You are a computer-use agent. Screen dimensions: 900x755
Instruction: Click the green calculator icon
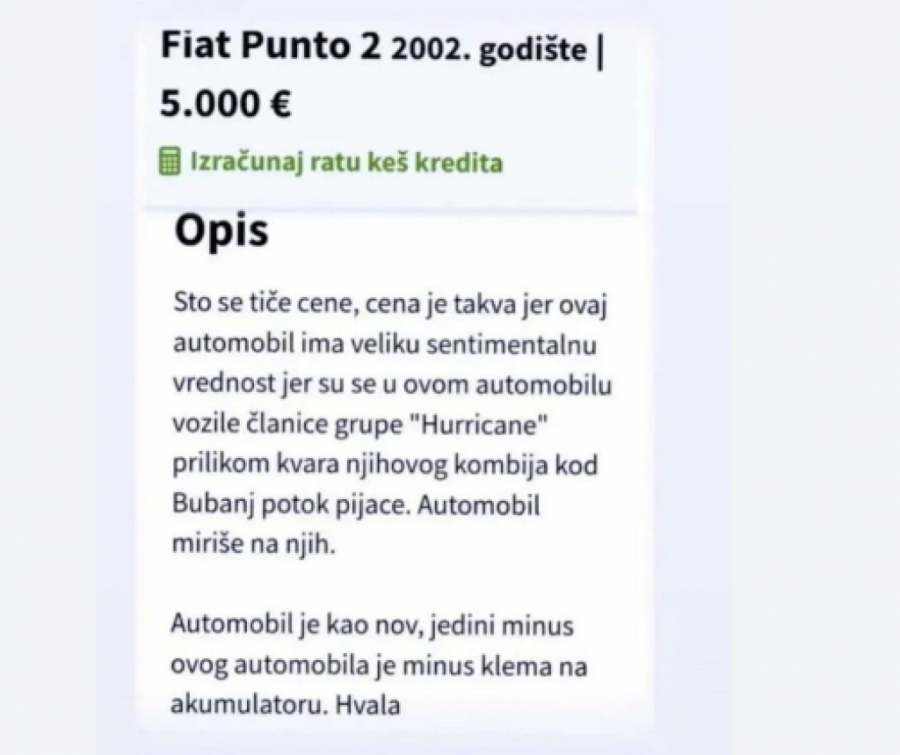[170, 161]
